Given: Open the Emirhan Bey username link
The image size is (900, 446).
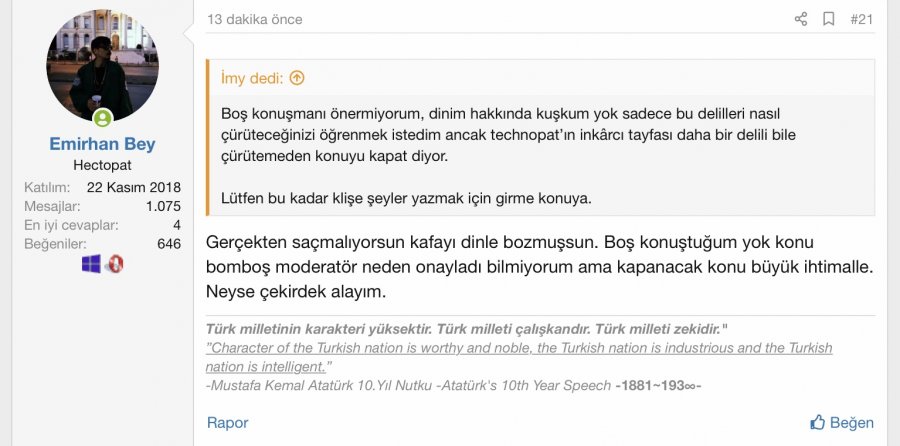Looking at the screenshot, I should pos(102,144).
